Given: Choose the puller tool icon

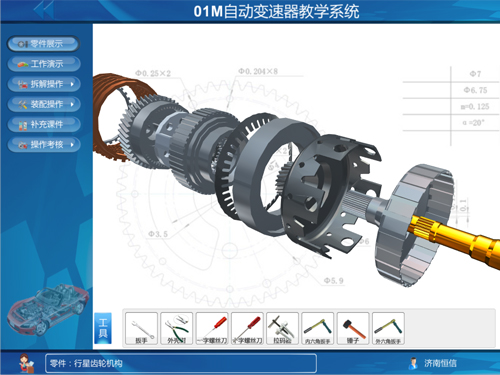Looking at the screenshot, I should [x=282, y=328].
